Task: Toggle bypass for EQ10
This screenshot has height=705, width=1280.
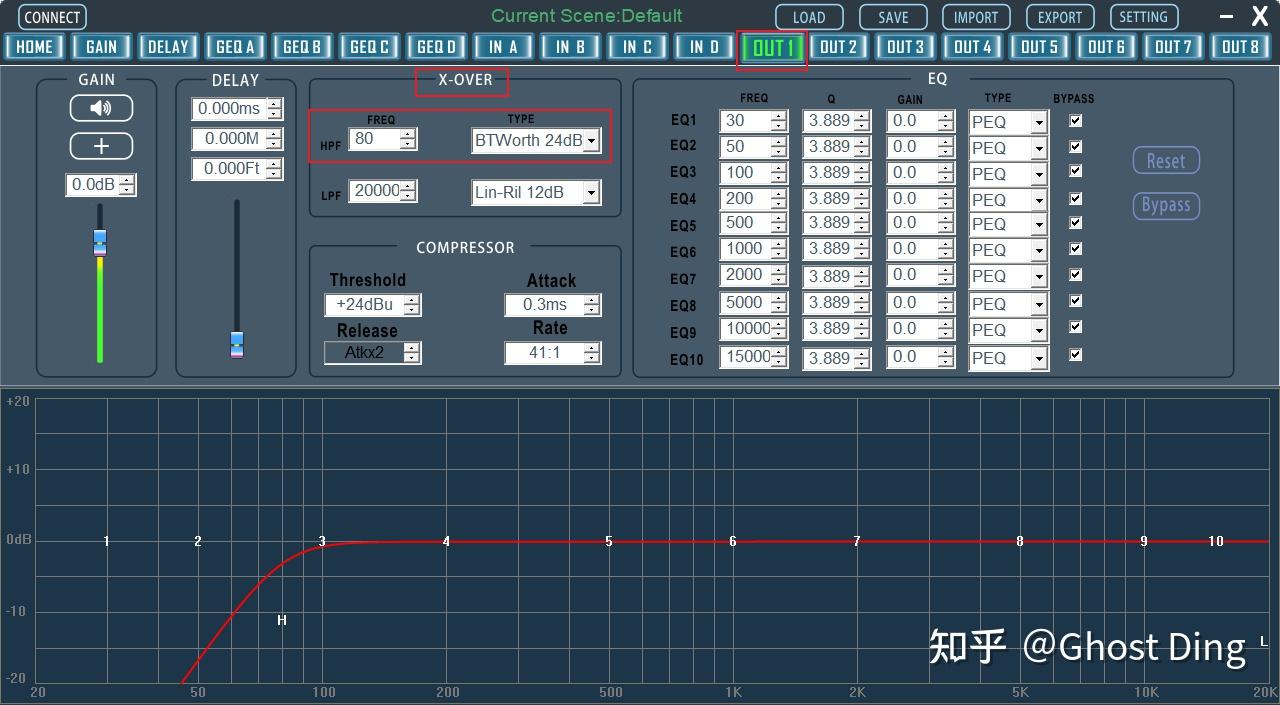Action: (1074, 356)
